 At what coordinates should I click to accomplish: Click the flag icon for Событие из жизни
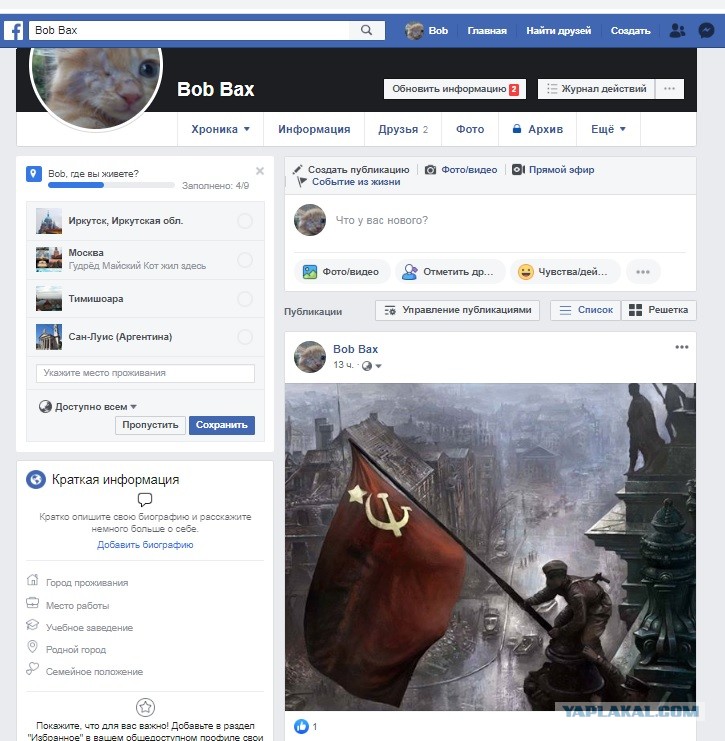302,181
